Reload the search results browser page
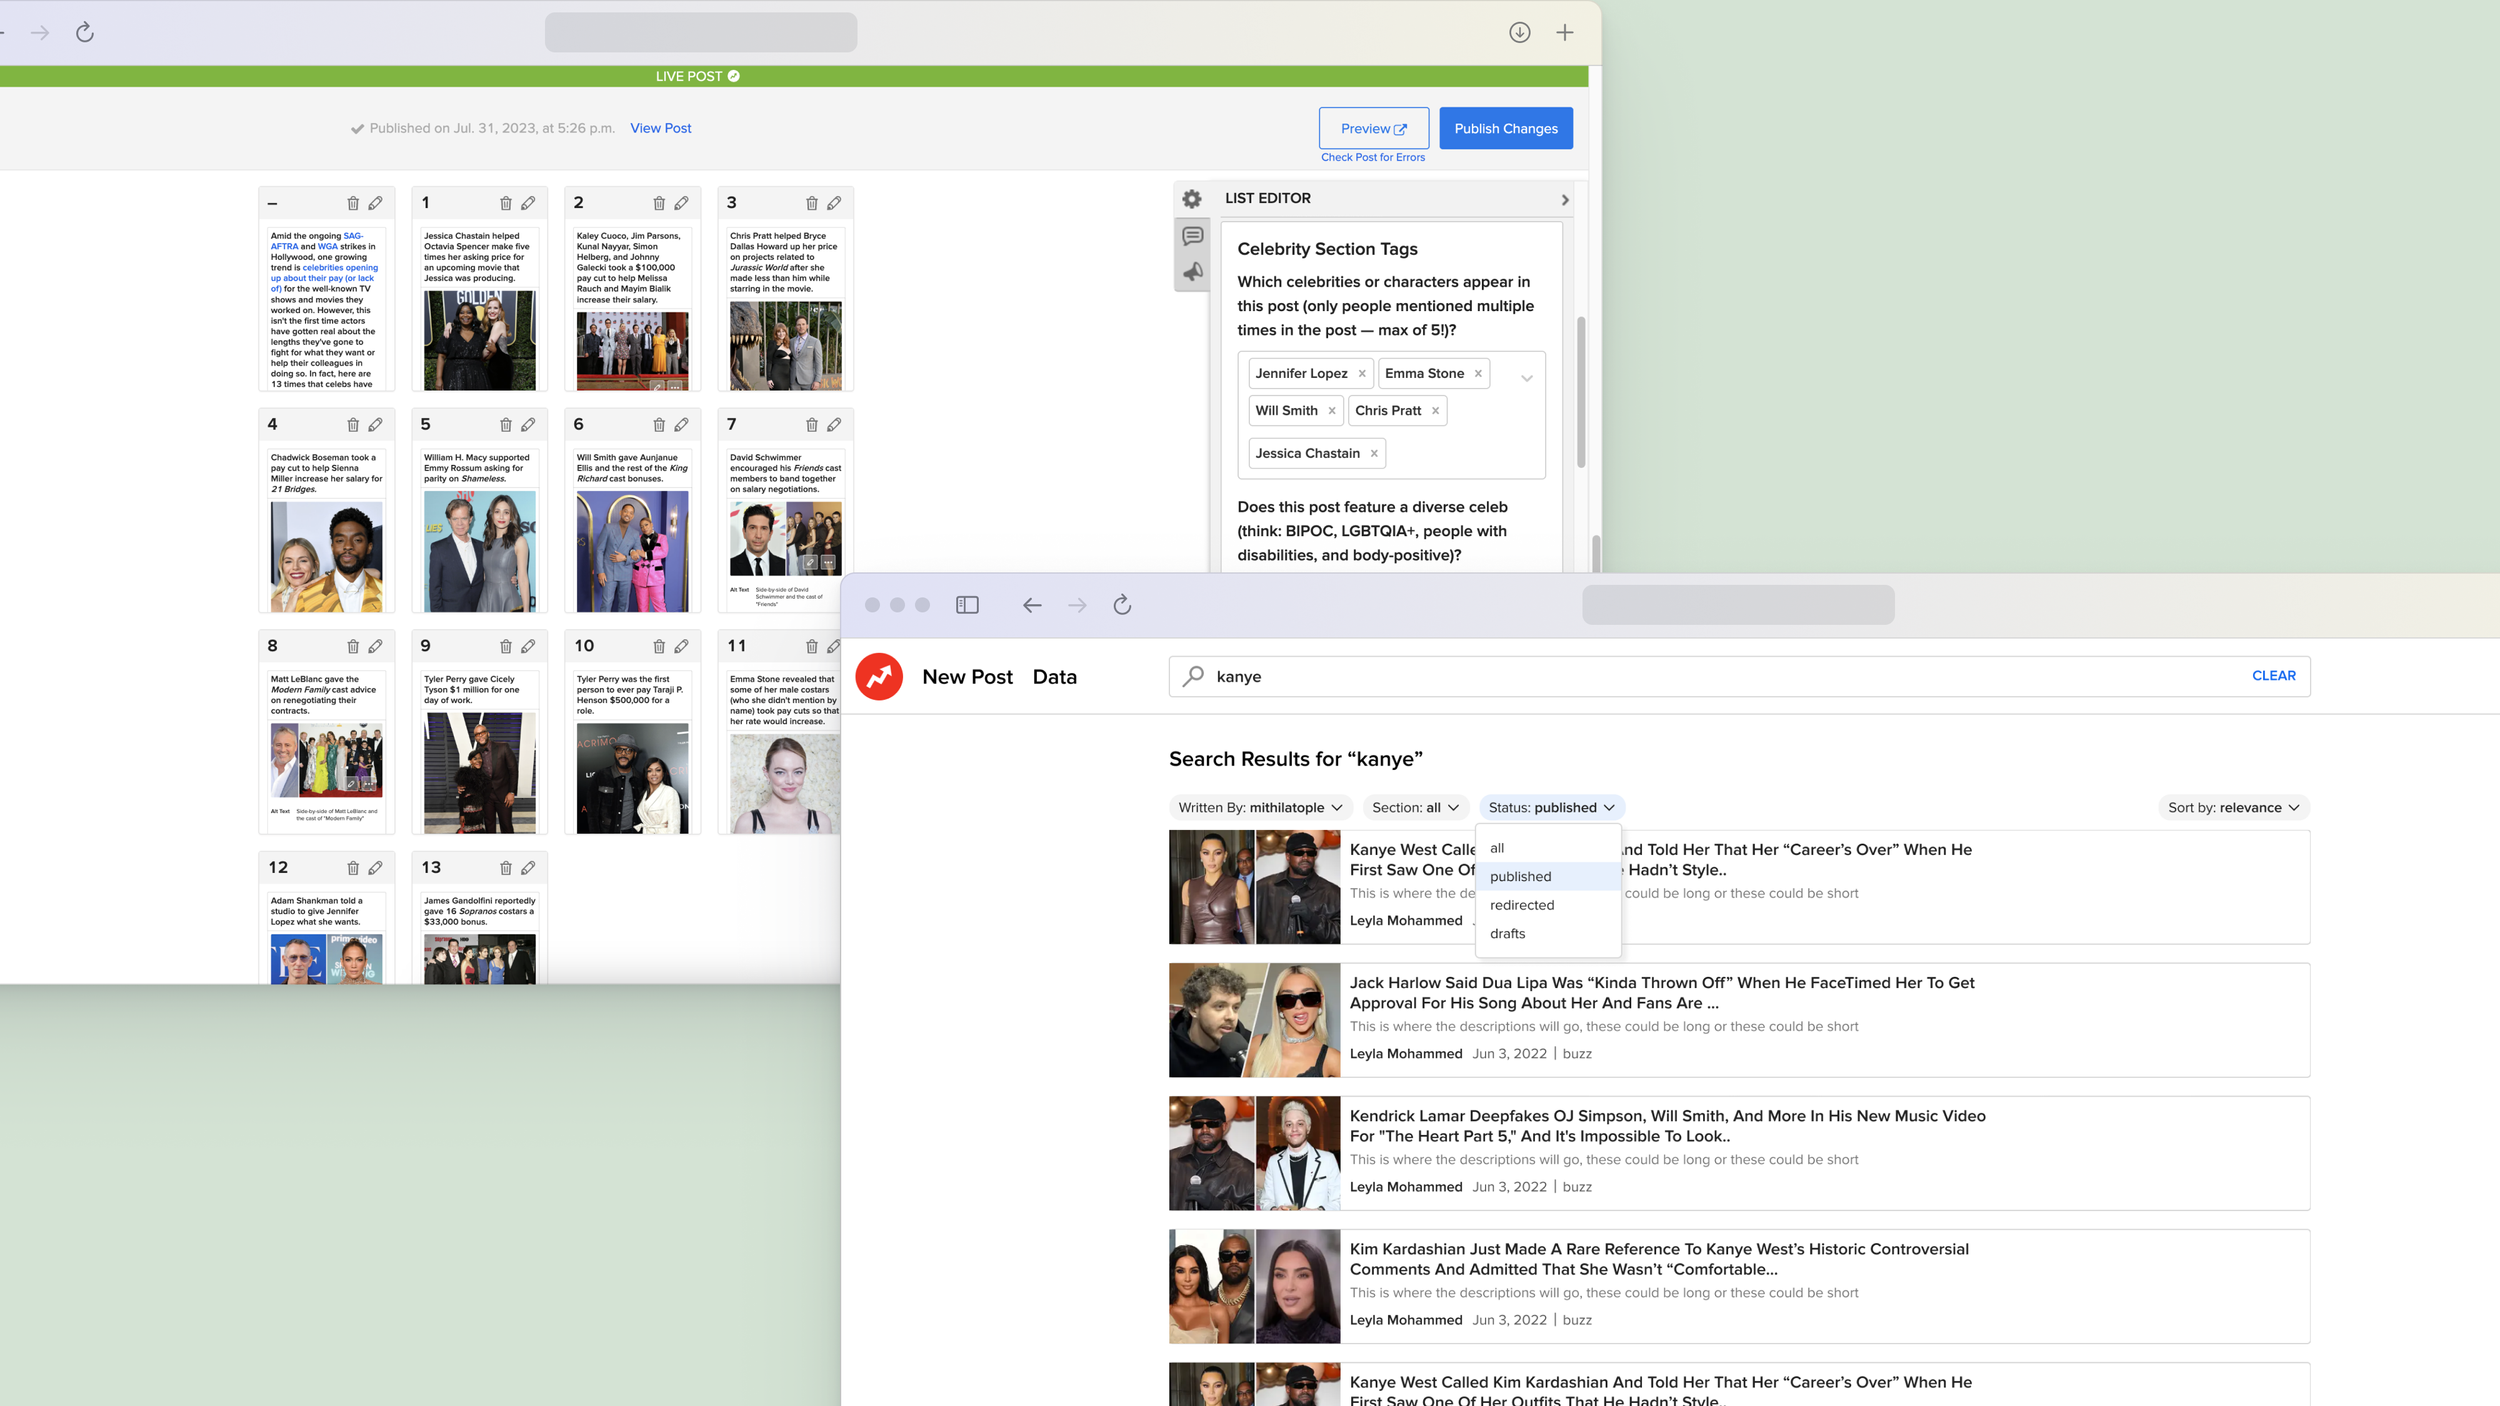This screenshot has height=1406, width=2500. pos(1122,605)
